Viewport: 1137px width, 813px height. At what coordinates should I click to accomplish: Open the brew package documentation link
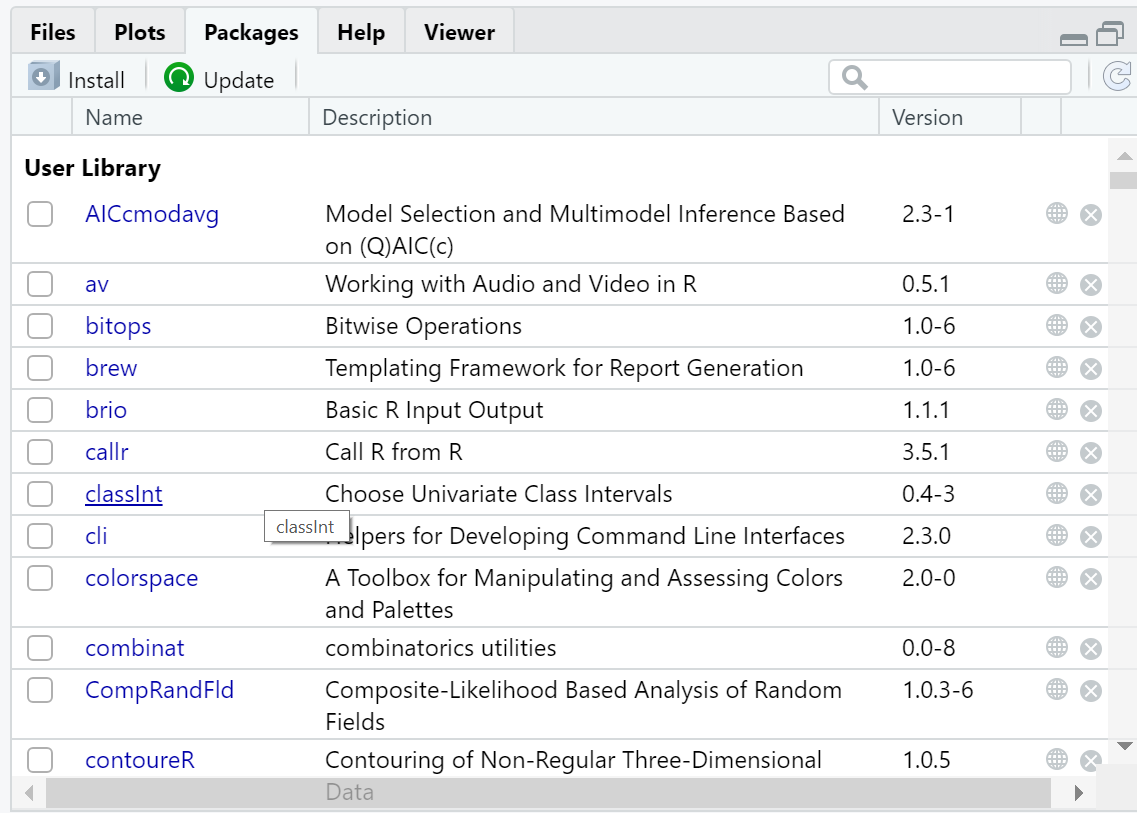[111, 369]
